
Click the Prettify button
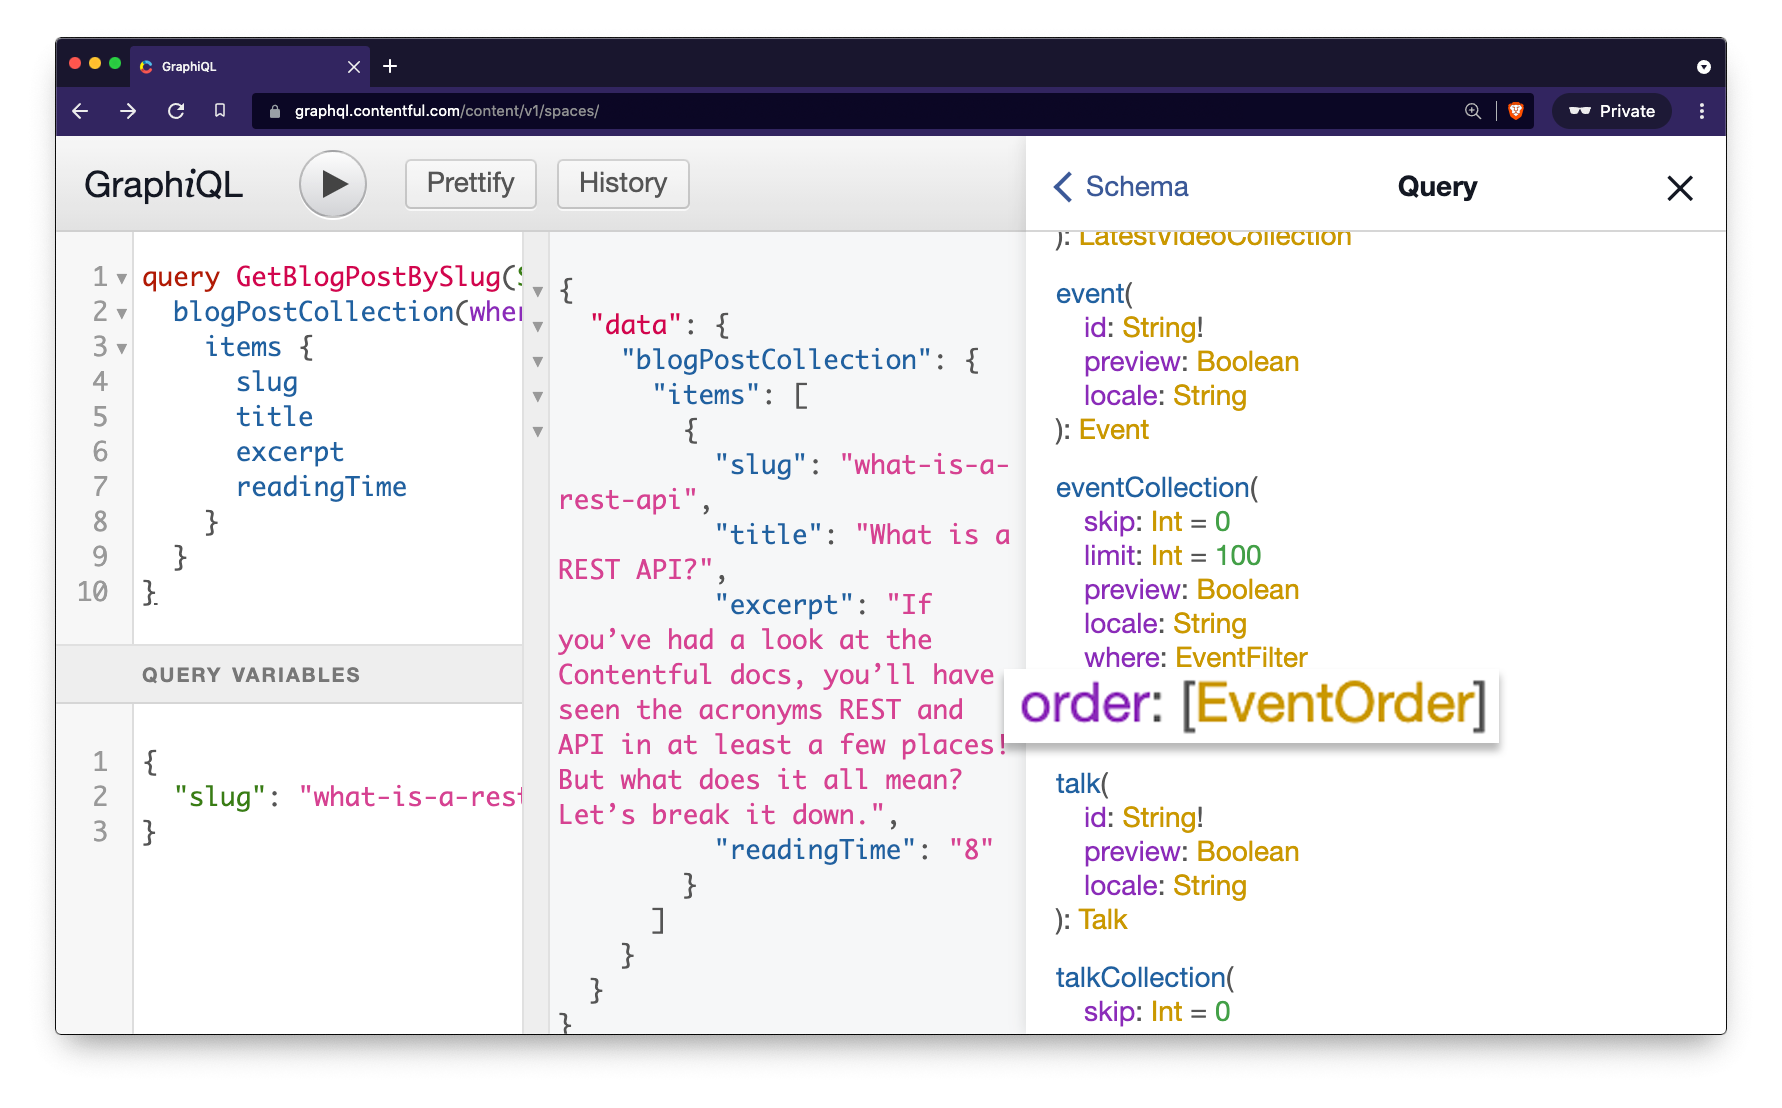click(470, 184)
